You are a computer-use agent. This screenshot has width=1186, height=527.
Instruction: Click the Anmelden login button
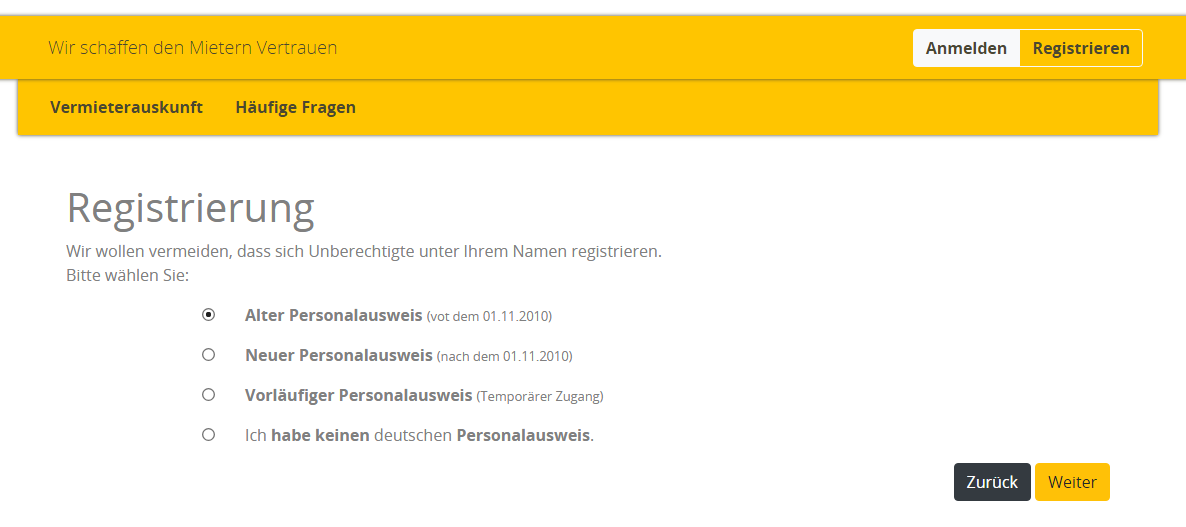[x=966, y=48]
